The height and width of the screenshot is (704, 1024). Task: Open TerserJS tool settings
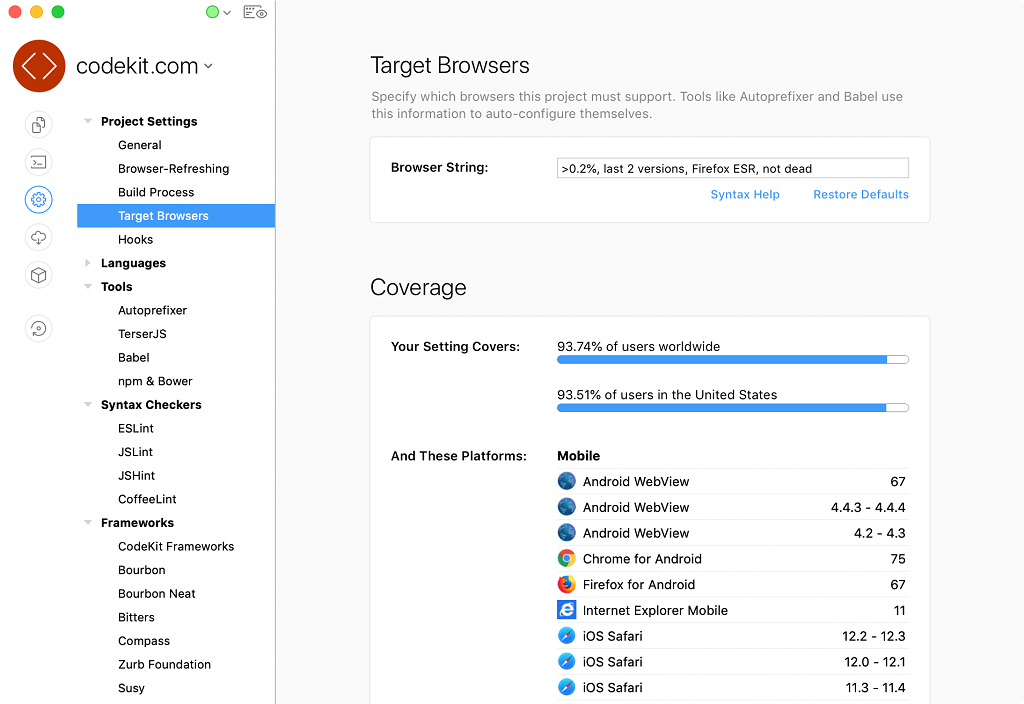(142, 334)
